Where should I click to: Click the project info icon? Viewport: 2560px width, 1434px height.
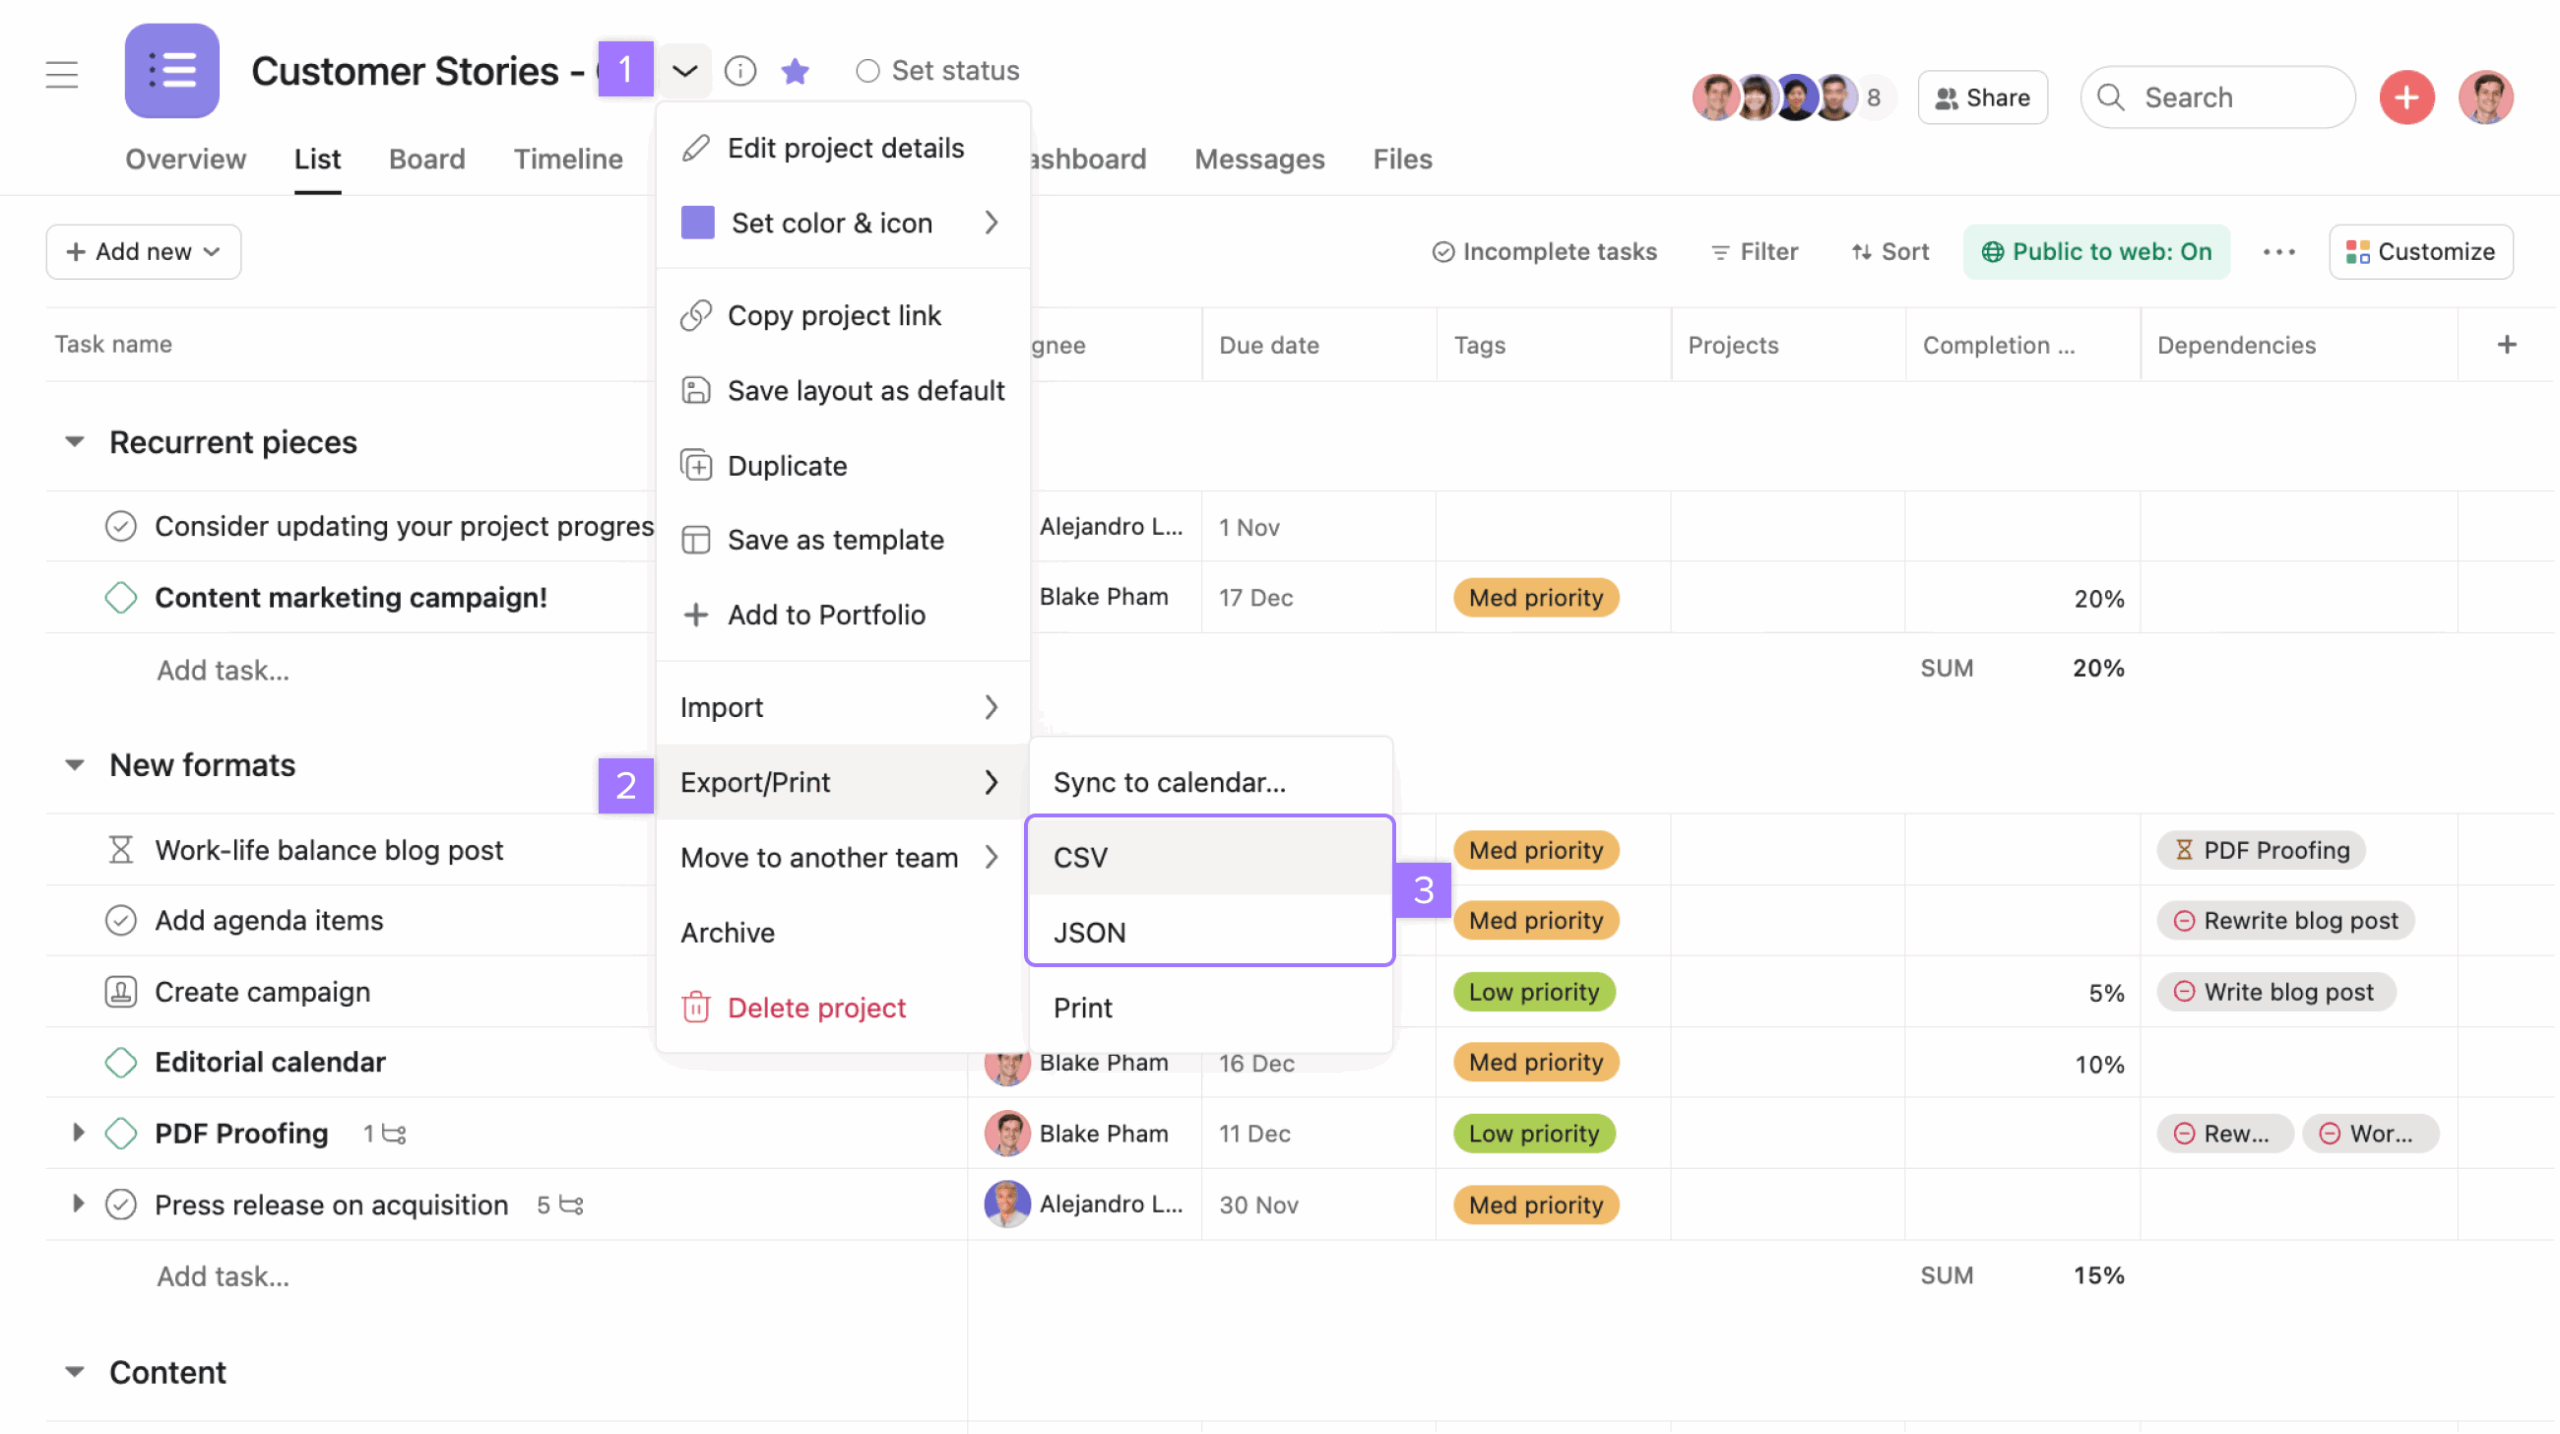coord(740,71)
